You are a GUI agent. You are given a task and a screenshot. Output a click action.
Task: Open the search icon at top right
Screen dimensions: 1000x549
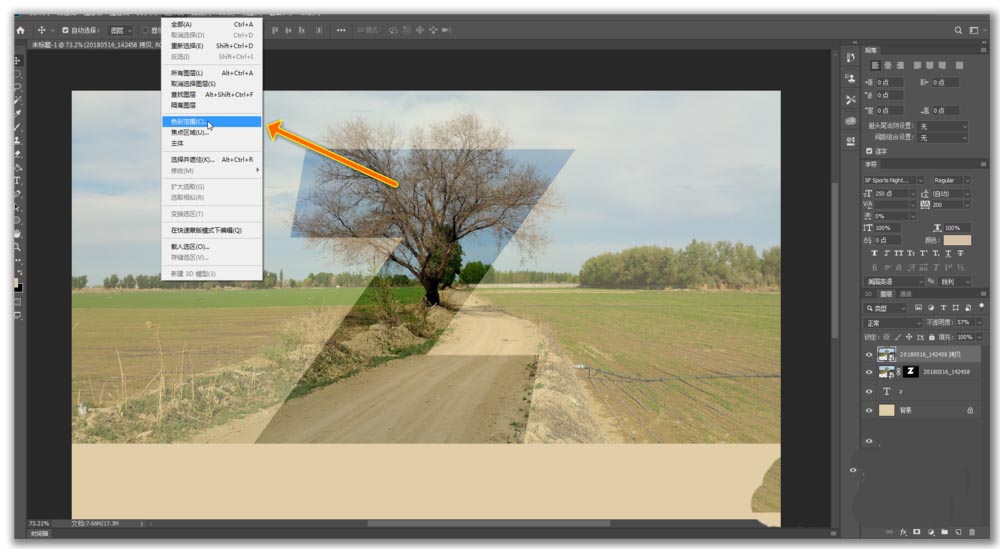click(958, 30)
